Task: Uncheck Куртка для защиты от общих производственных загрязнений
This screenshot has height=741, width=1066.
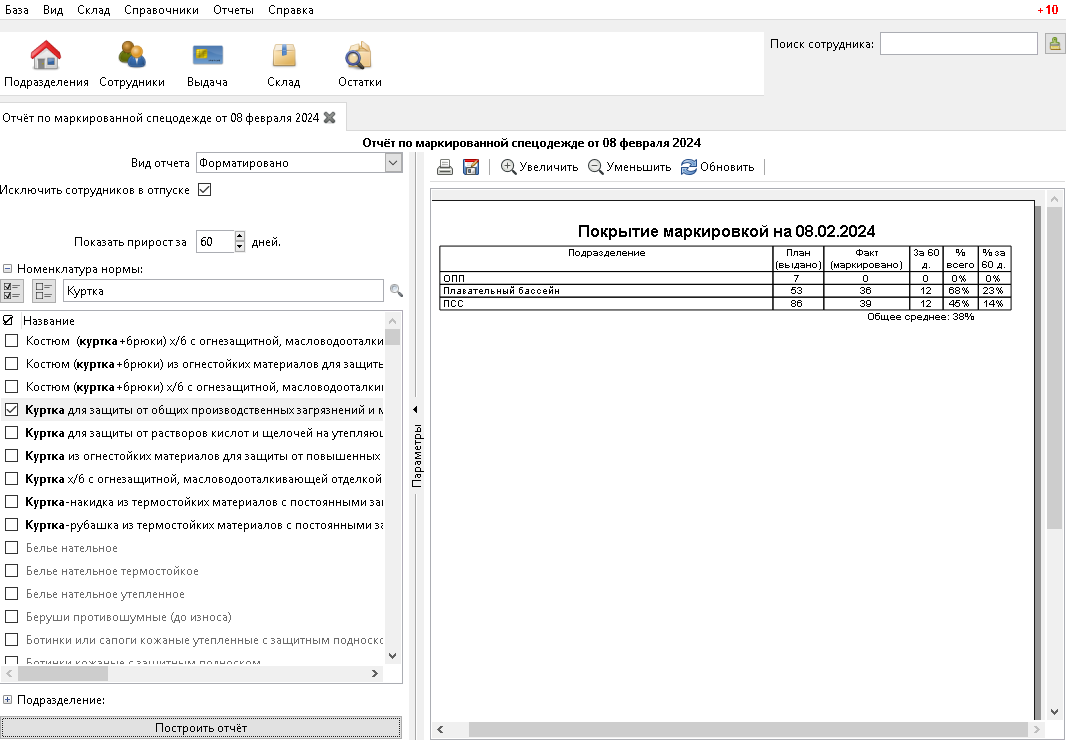Action: point(12,410)
